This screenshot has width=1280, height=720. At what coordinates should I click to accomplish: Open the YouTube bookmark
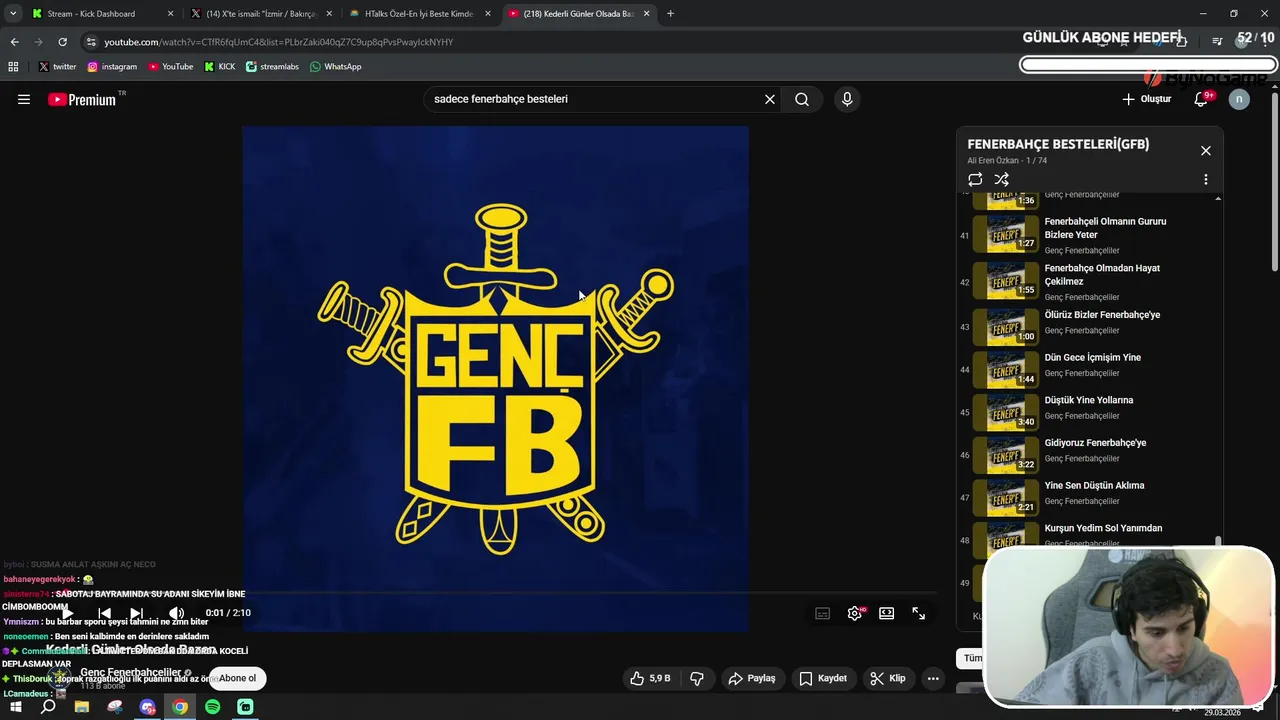171,67
